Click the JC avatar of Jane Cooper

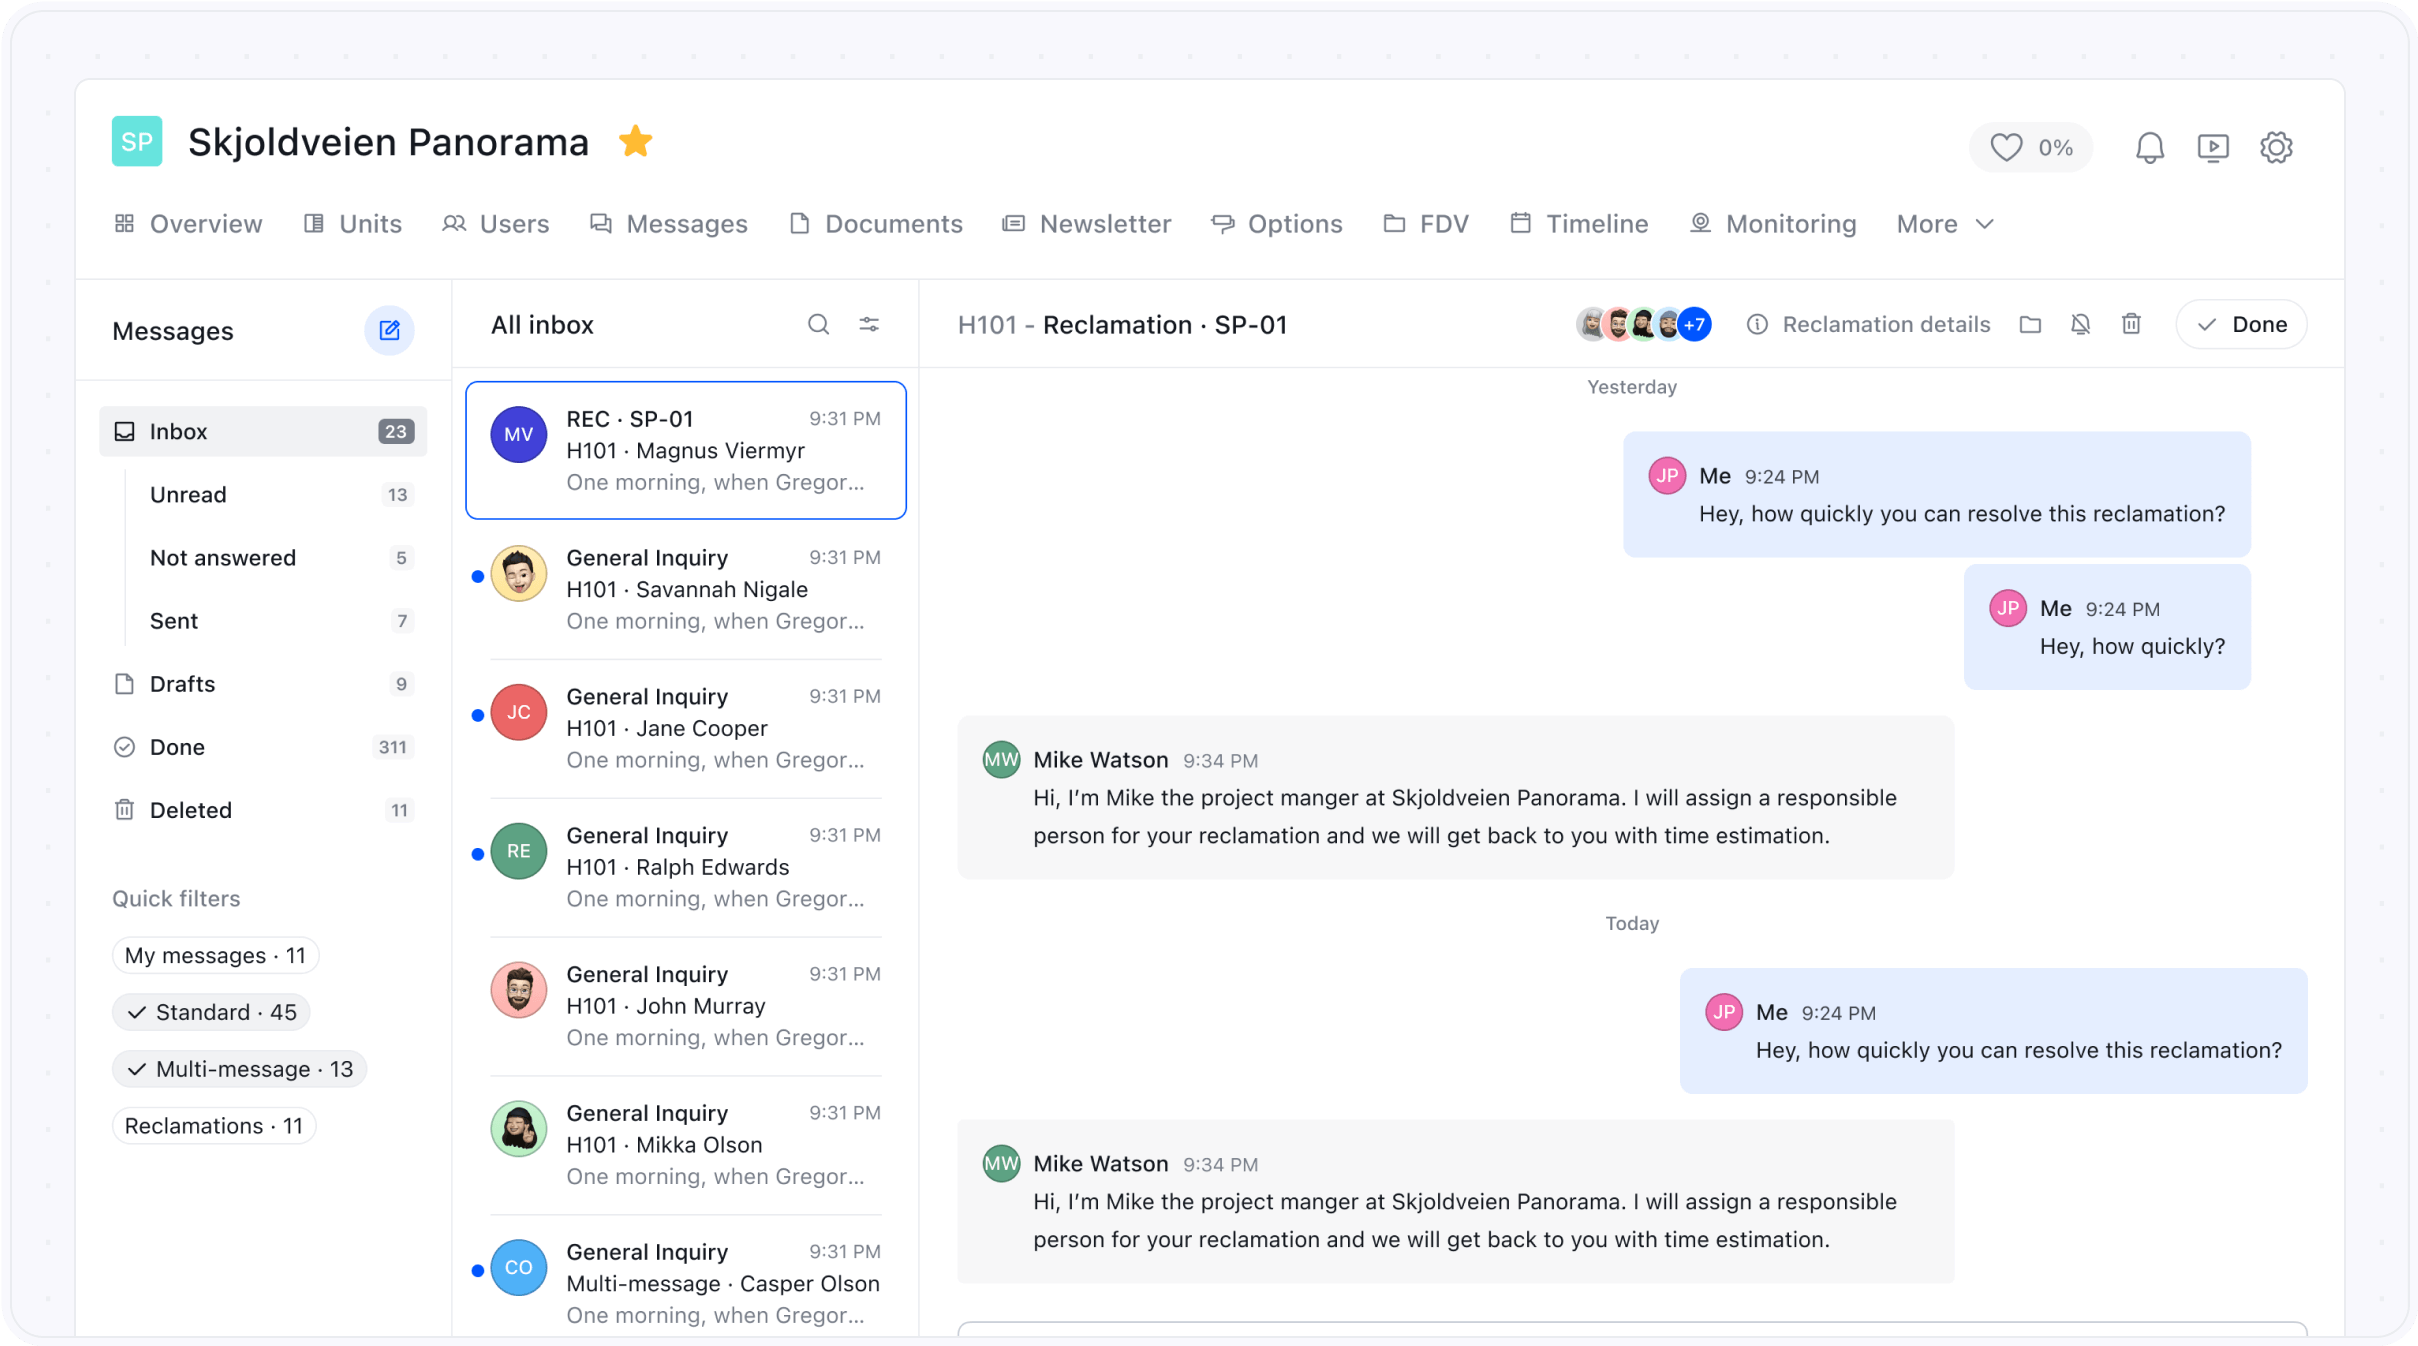(518, 712)
